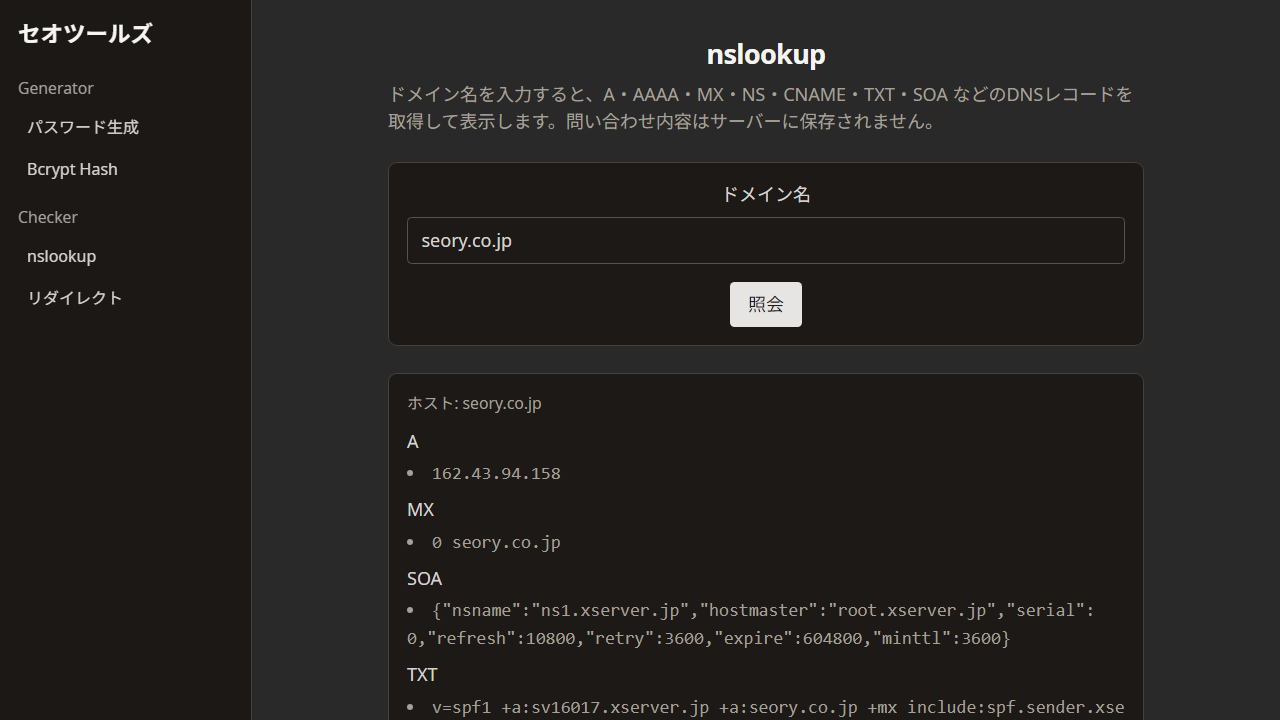Select the seory.co.jp text in the input
Image resolution: width=1280 pixels, height=720 pixels.
pyautogui.click(x=467, y=240)
